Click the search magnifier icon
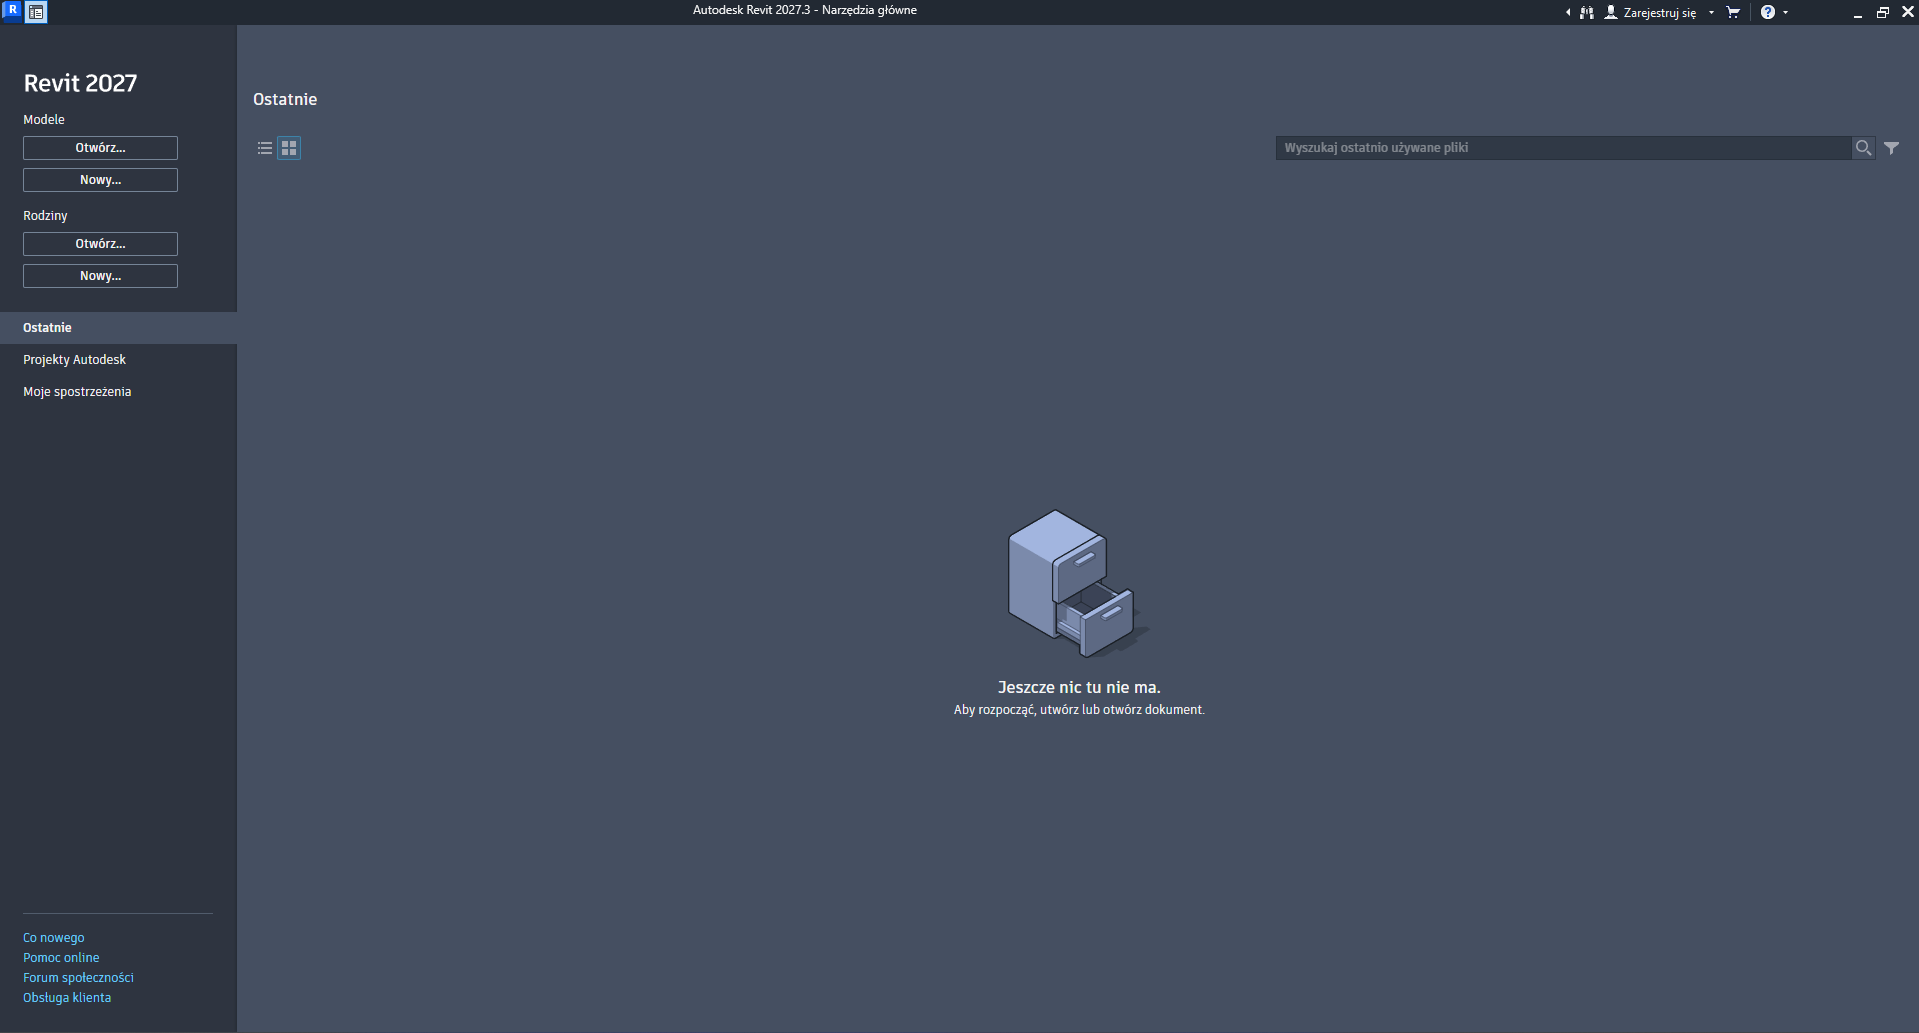Viewport: 1919px width, 1033px height. 1863,148
